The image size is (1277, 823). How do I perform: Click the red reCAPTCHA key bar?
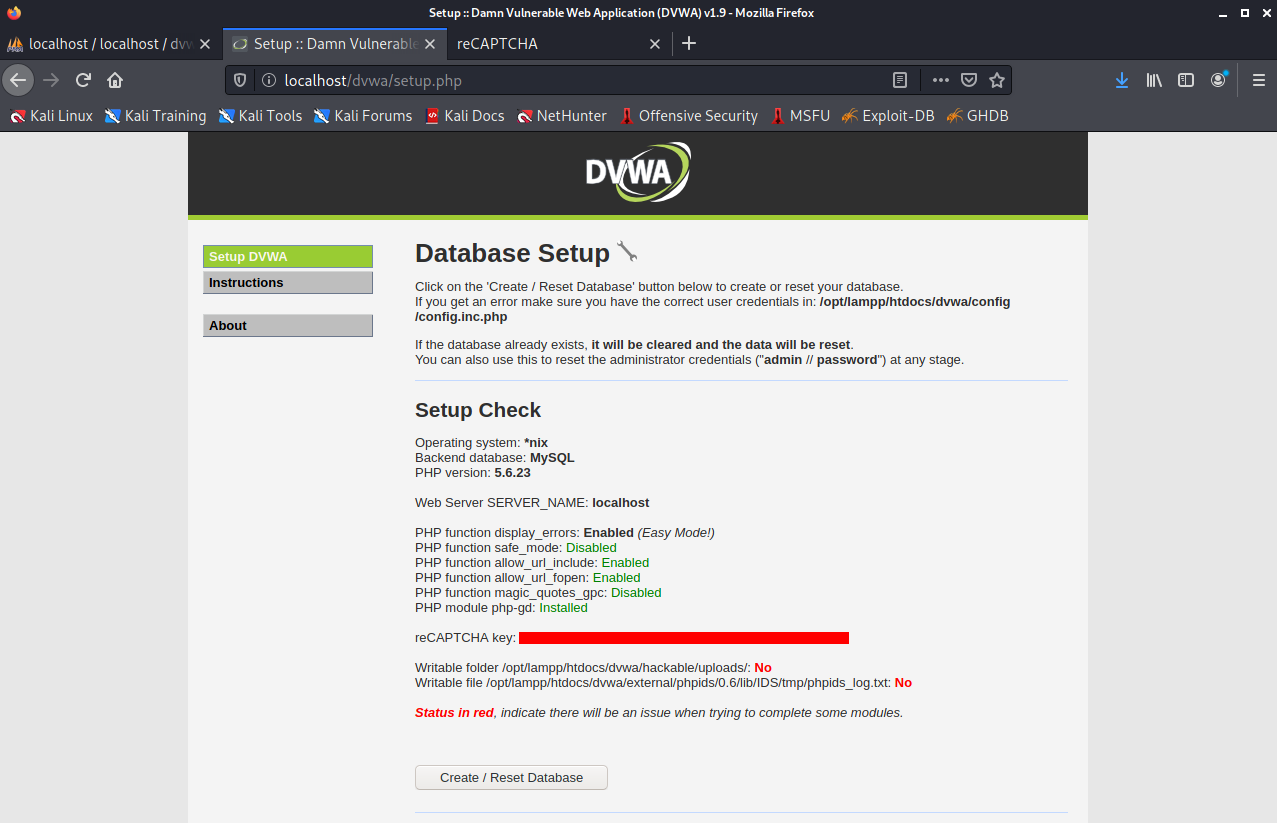[x=684, y=638]
